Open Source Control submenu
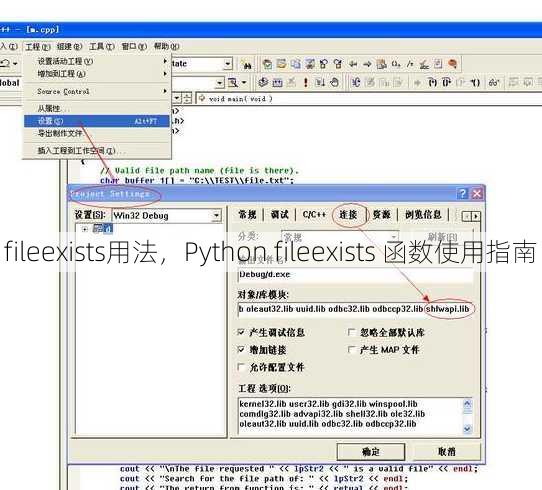The width and height of the screenshot is (542, 490). tap(97, 92)
